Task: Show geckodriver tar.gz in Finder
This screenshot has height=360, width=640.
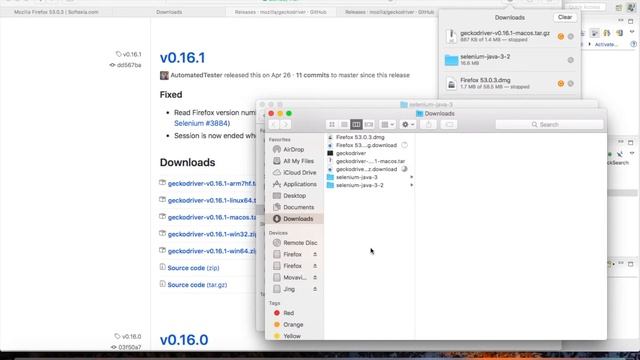Action: [571, 36]
